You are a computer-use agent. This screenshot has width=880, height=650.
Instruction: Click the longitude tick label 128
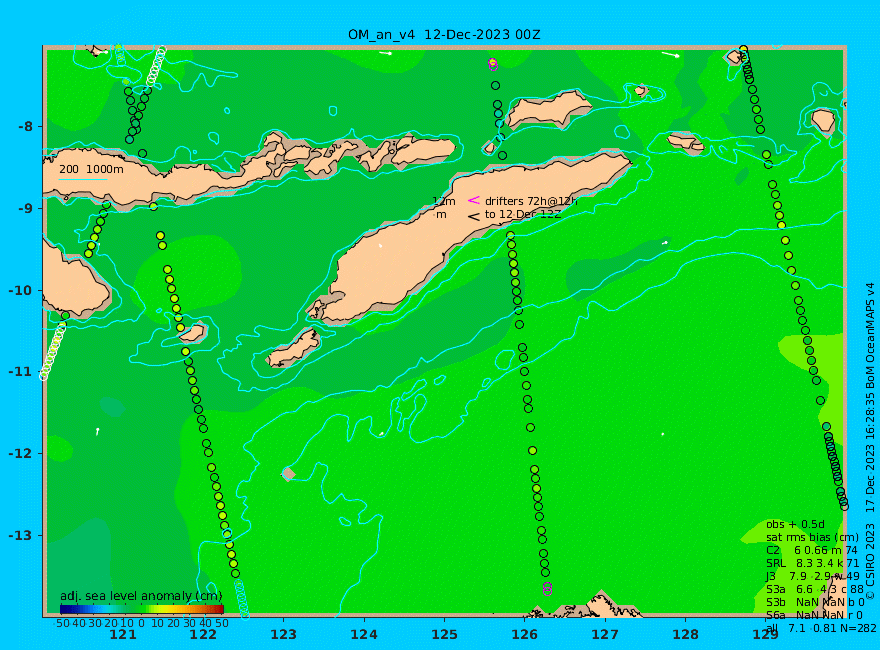pos(686,635)
